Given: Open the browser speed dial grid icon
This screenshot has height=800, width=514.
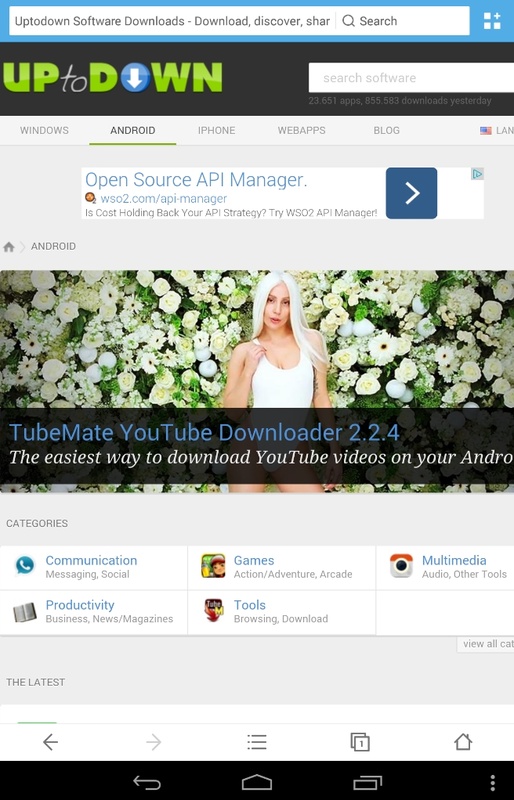Looking at the screenshot, I should (492, 21).
